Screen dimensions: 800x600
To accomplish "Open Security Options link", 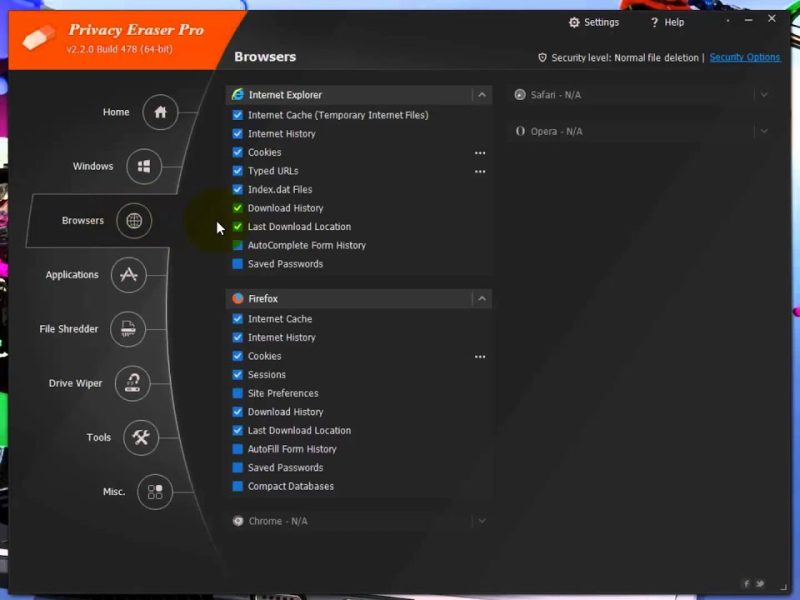I will pos(744,58).
